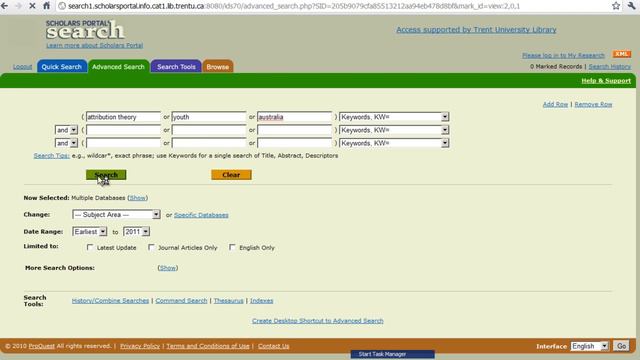Click third row first empty search field

[x=123, y=143]
